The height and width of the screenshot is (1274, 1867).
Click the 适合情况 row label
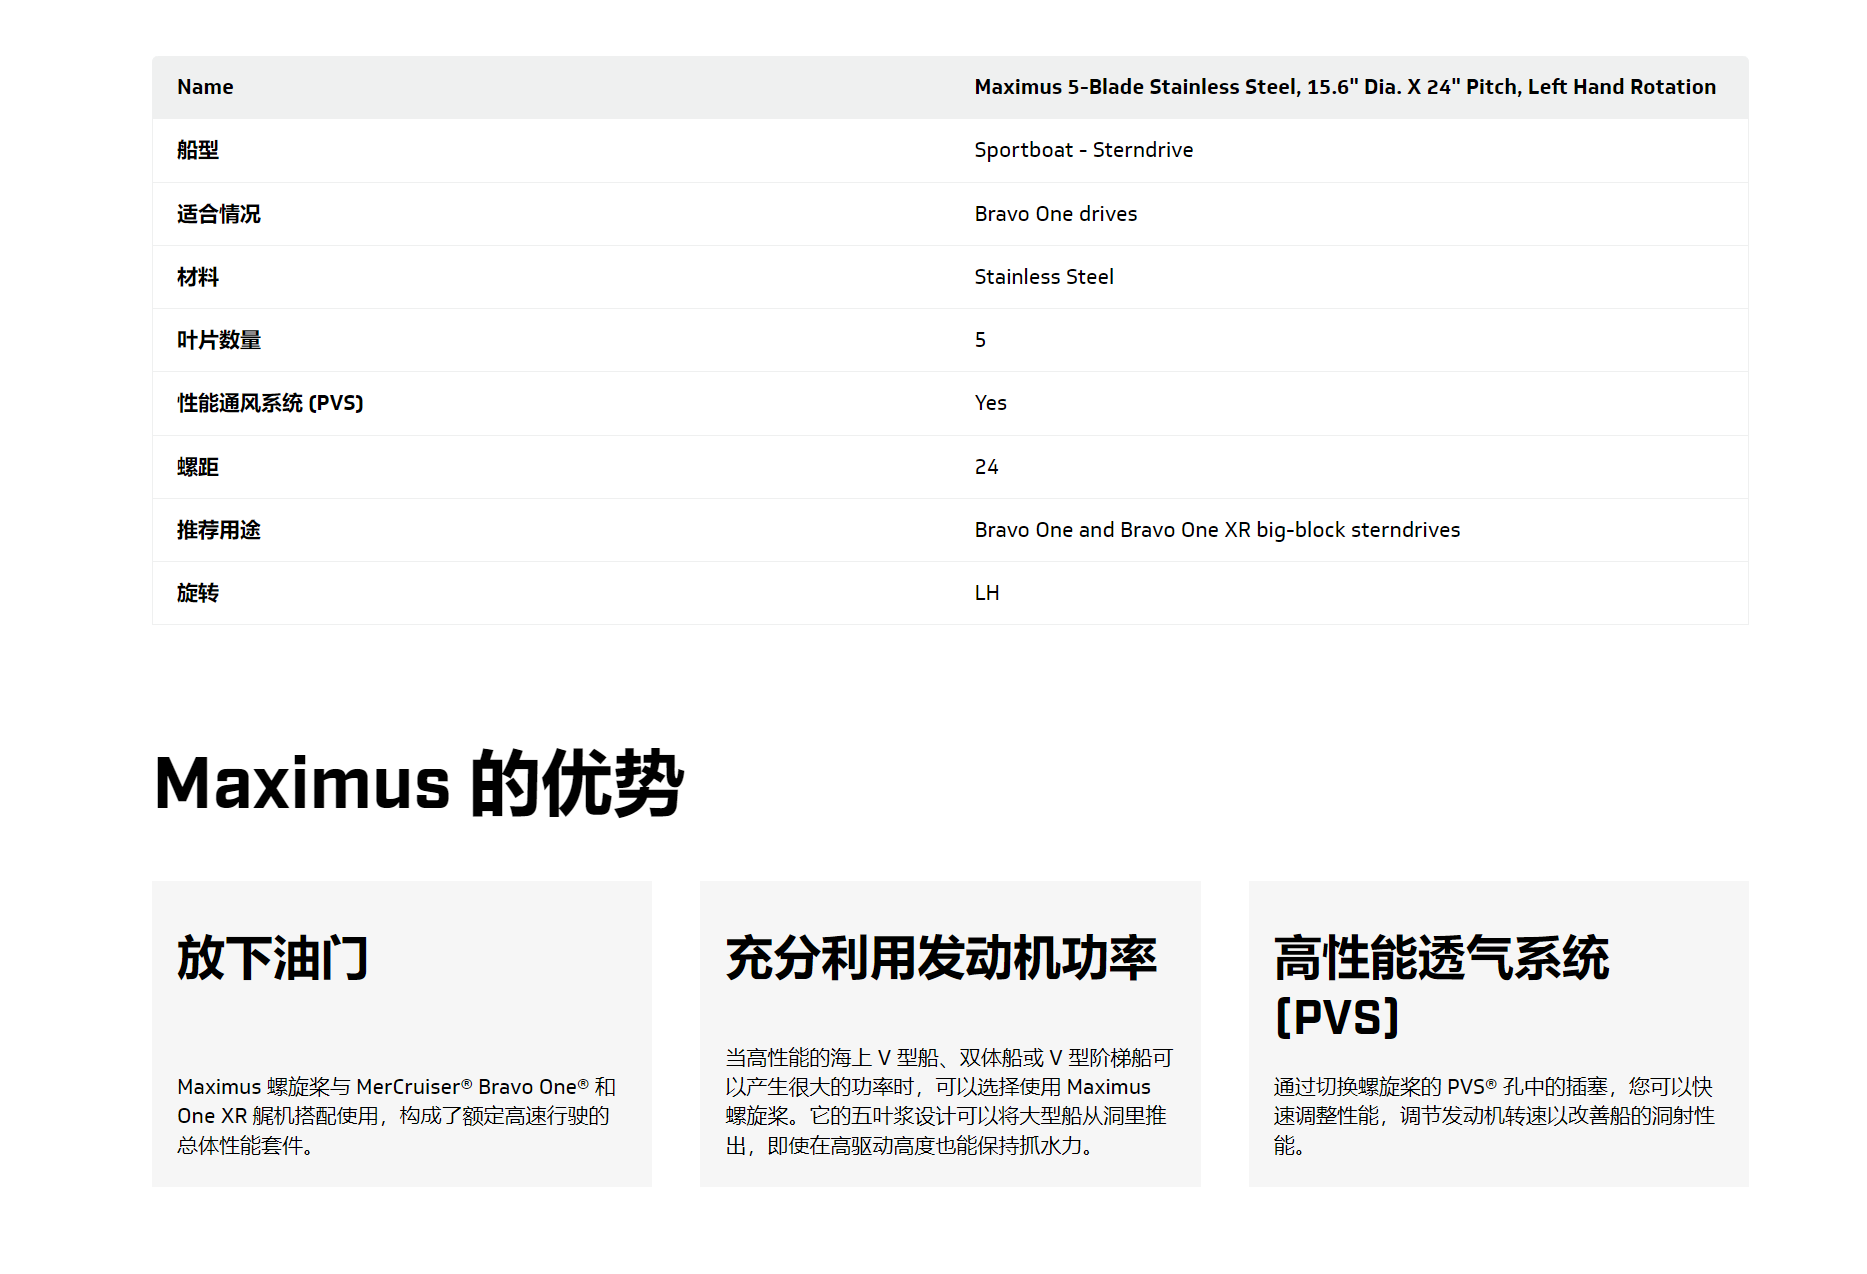click(218, 214)
